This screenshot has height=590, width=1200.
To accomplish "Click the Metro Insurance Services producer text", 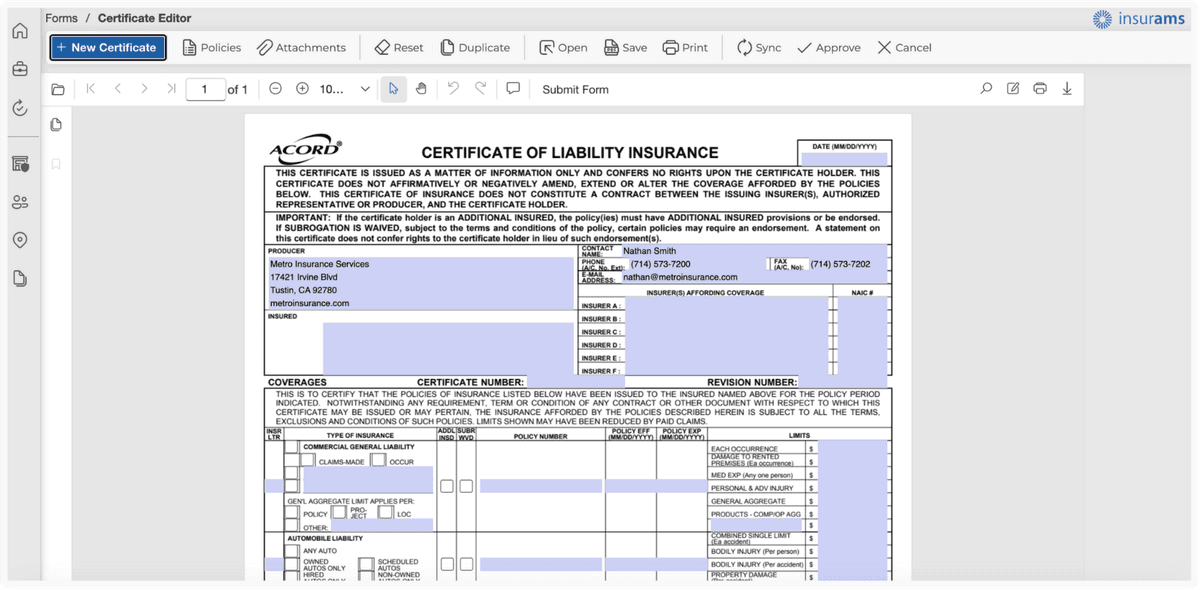I will pos(319,264).
